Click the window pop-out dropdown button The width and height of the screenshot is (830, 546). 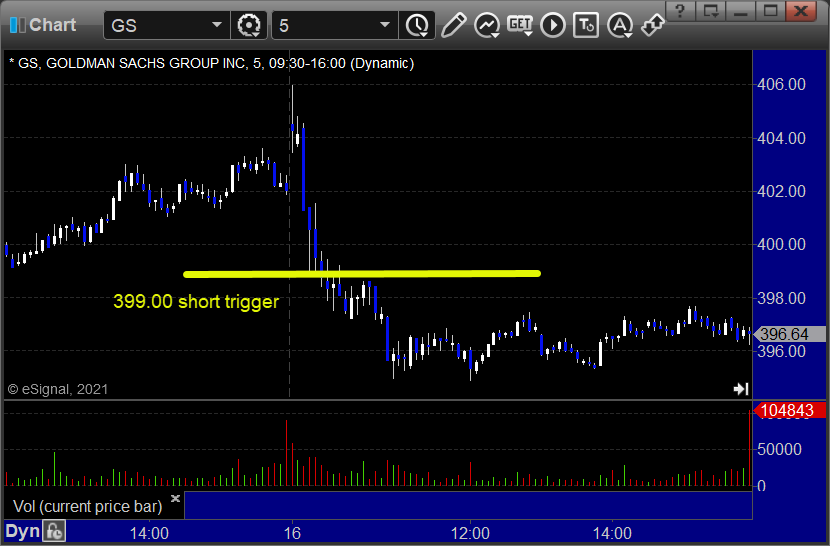point(710,11)
